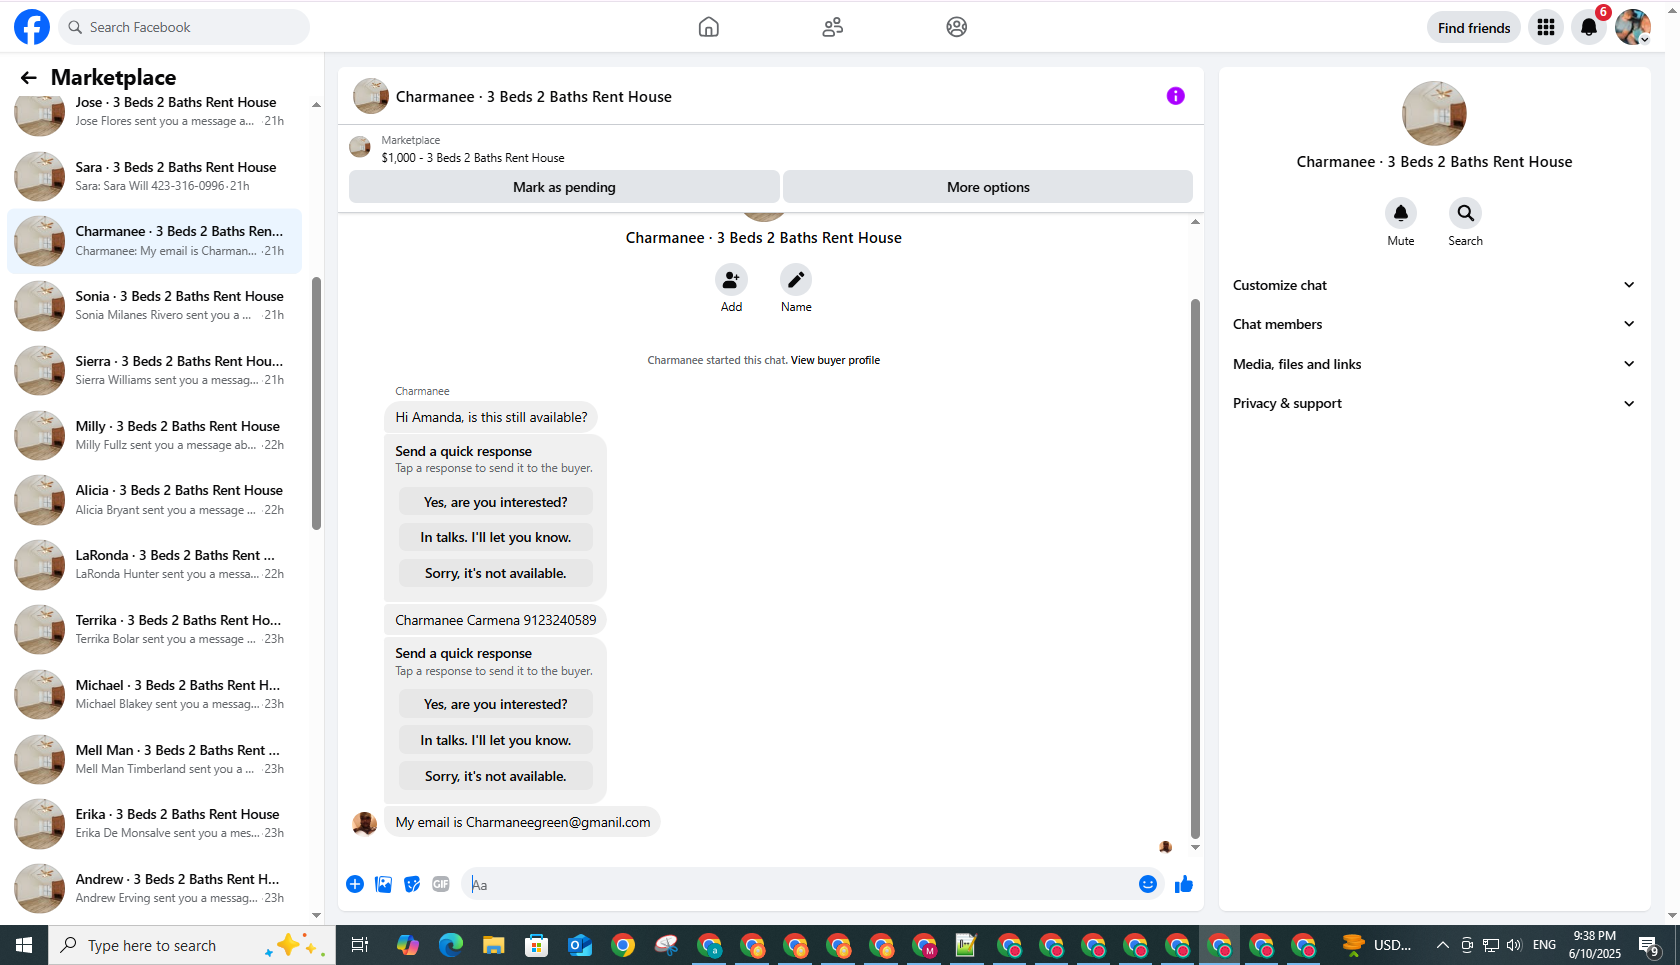Open Milly conversation in chat list
The width and height of the screenshot is (1680, 965).
pyautogui.click(x=154, y=435)
